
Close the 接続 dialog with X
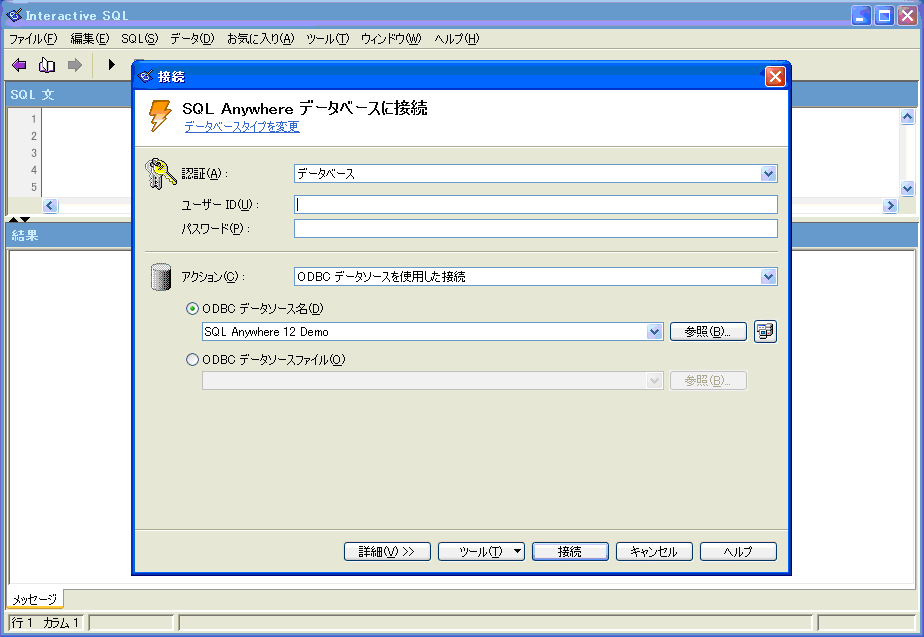(775, 76)
